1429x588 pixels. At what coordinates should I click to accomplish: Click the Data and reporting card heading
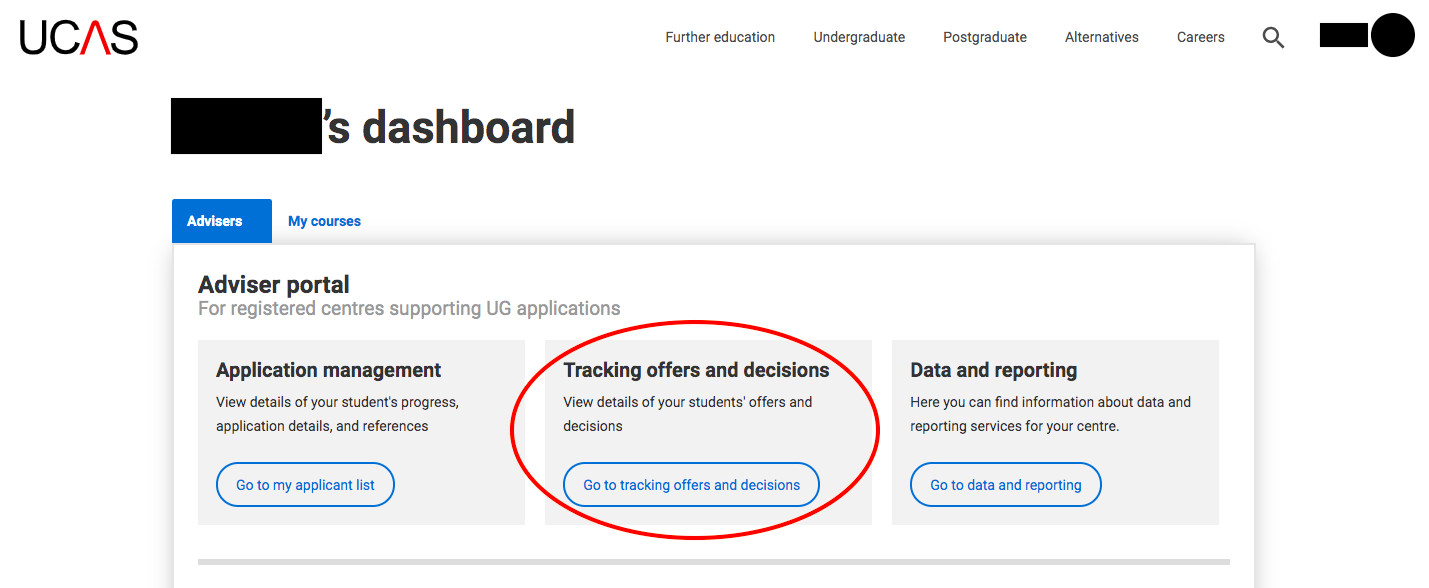click(x=993, y=370)
